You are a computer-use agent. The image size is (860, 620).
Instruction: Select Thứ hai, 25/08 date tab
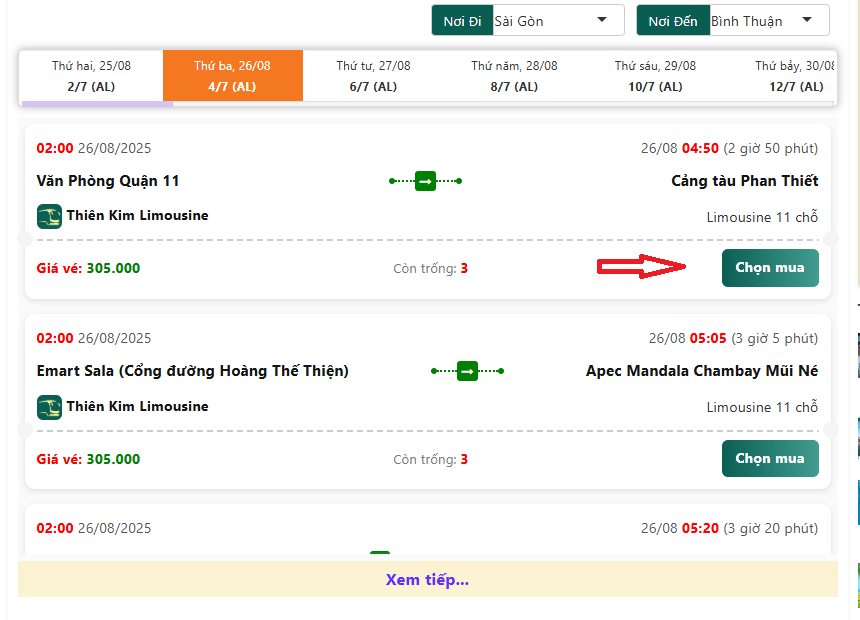tap(91, 76)
